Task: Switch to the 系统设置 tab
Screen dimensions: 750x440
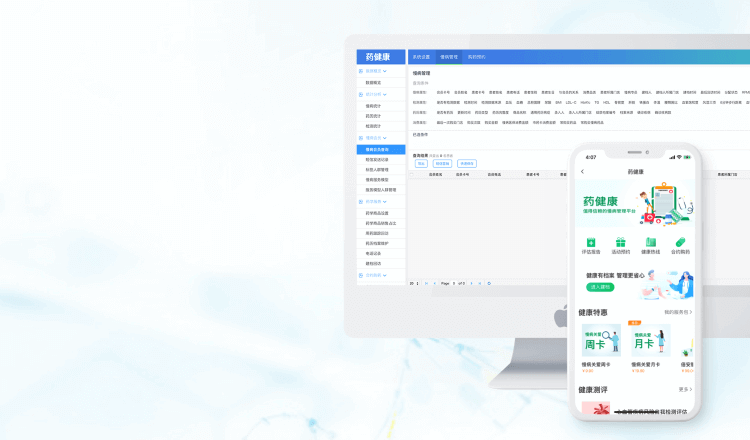Action: click(421, 57)
